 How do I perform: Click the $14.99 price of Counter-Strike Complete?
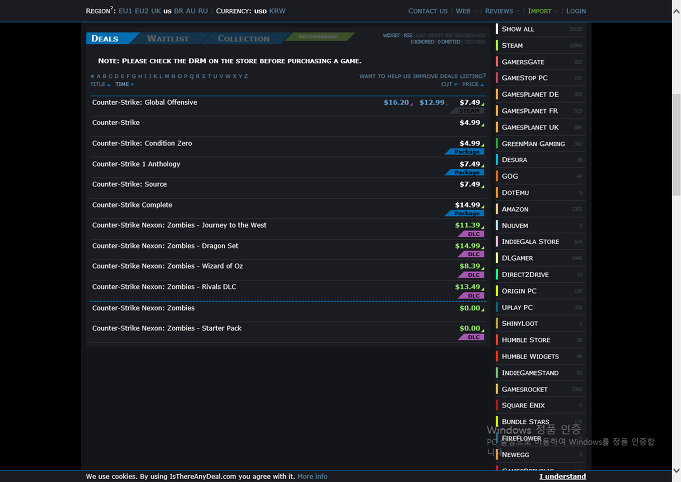pyautogui.click(x=468, y=205)
